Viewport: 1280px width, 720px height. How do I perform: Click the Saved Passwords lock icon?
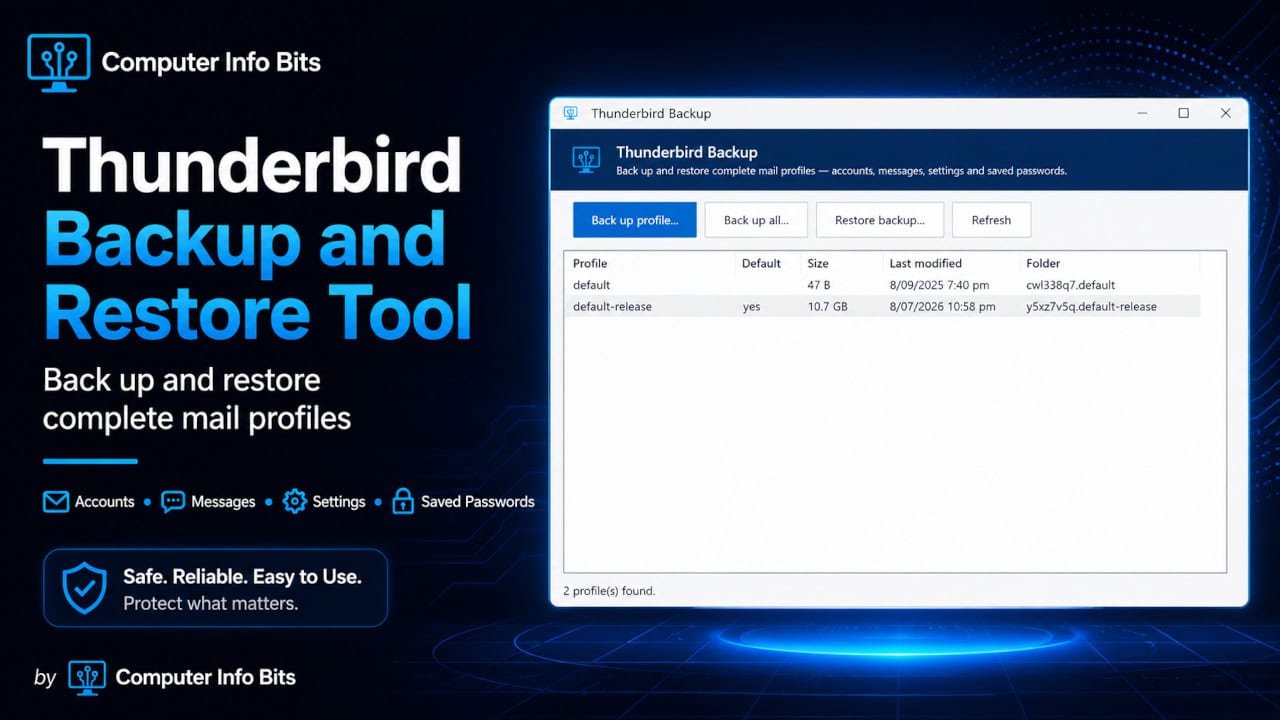pos(403,501)
